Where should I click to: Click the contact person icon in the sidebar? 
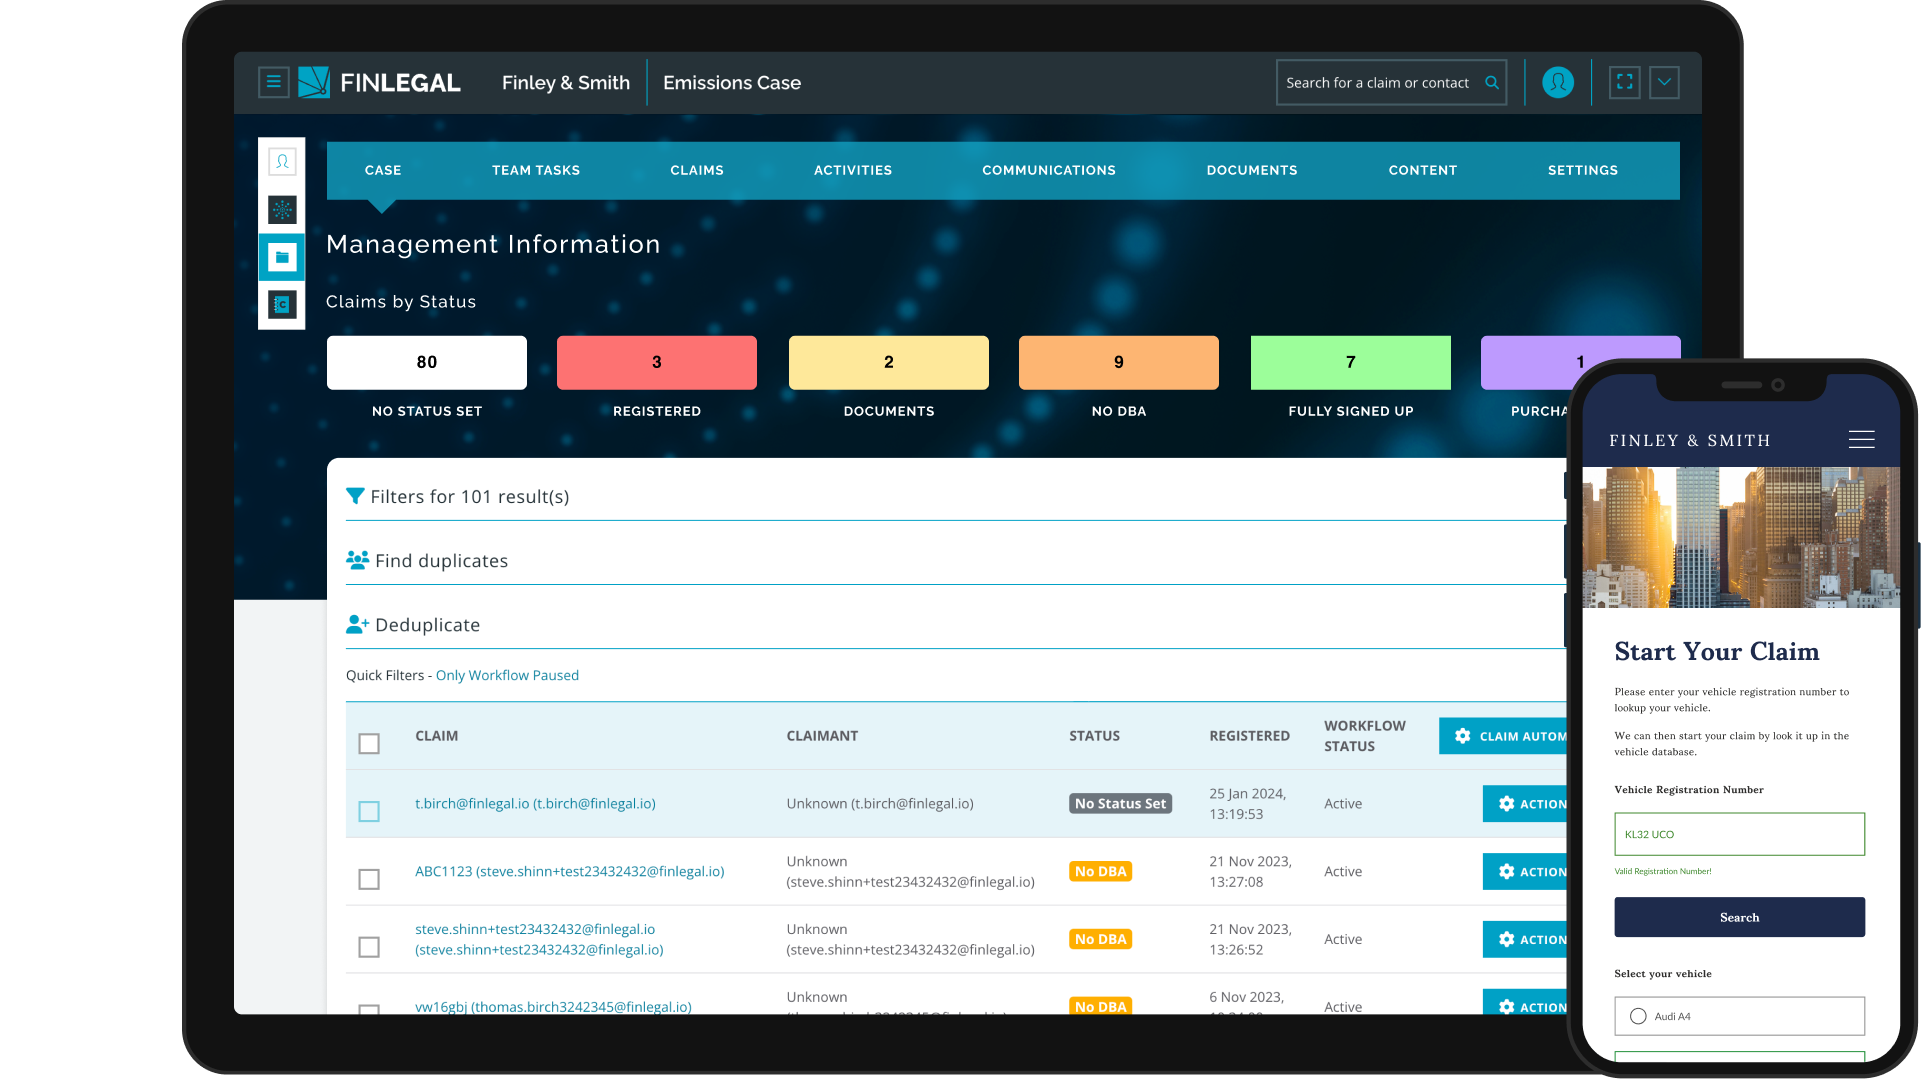pos(282,161)
